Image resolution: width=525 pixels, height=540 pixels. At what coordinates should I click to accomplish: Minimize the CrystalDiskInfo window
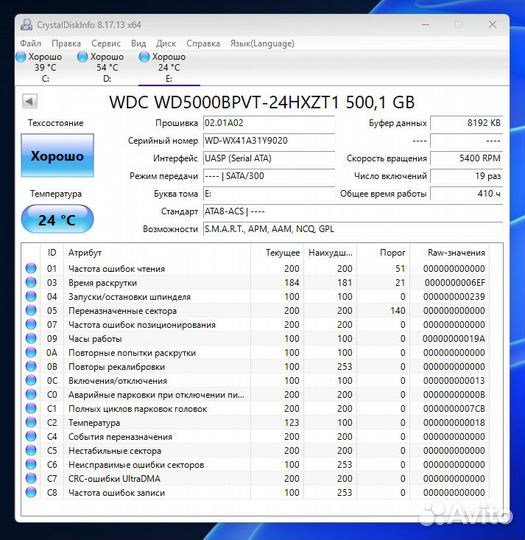coord(425,24)
